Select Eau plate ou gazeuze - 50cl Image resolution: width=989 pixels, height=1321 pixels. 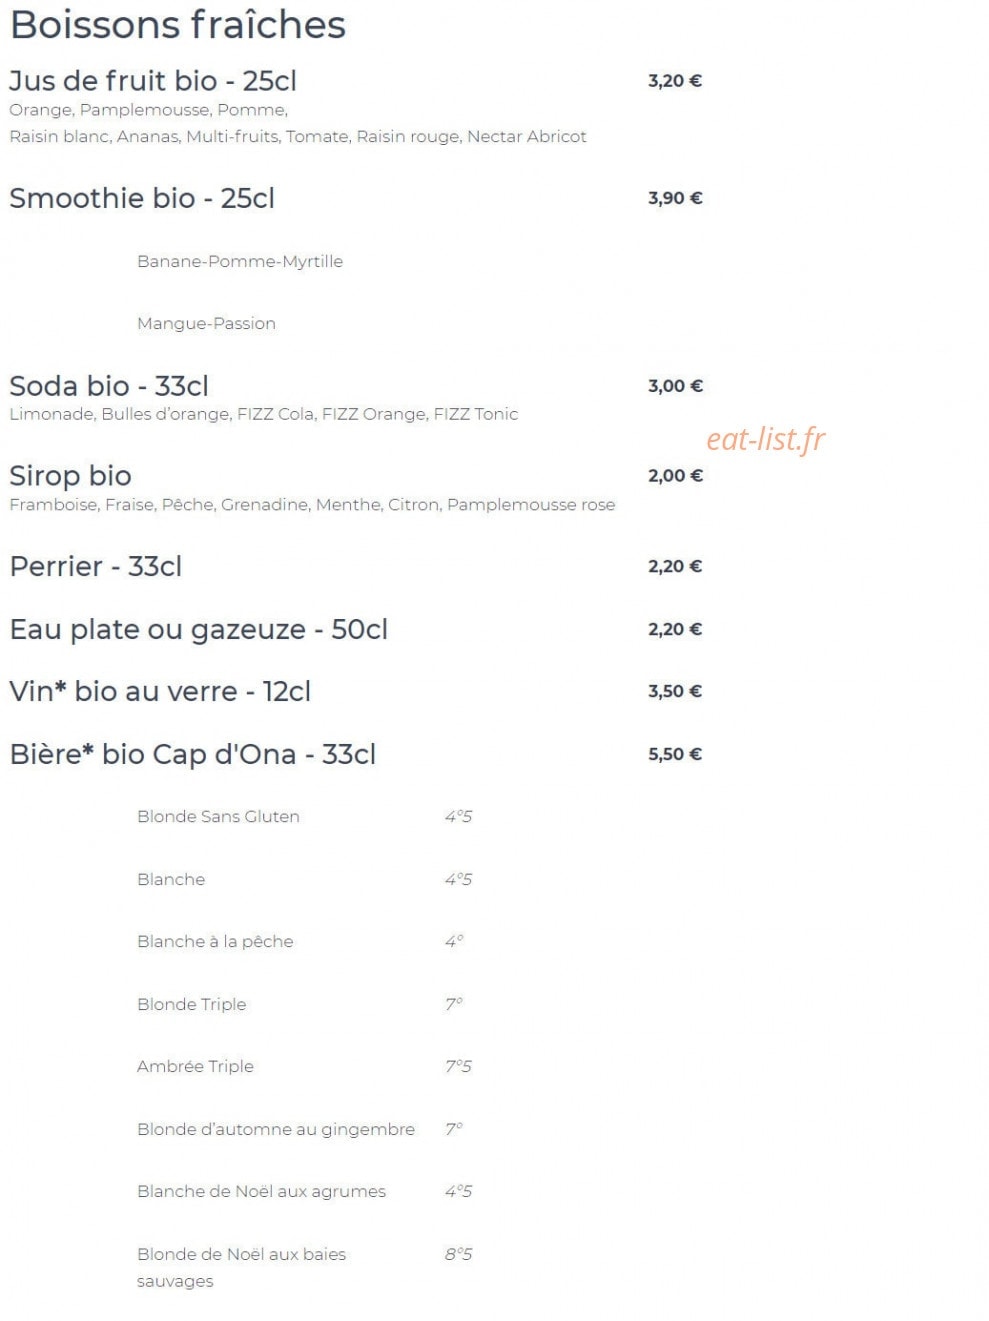point(199,629)
